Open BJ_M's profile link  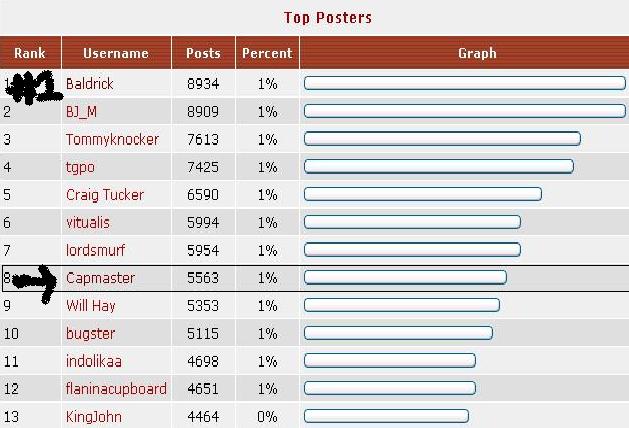tap(81, 111)
